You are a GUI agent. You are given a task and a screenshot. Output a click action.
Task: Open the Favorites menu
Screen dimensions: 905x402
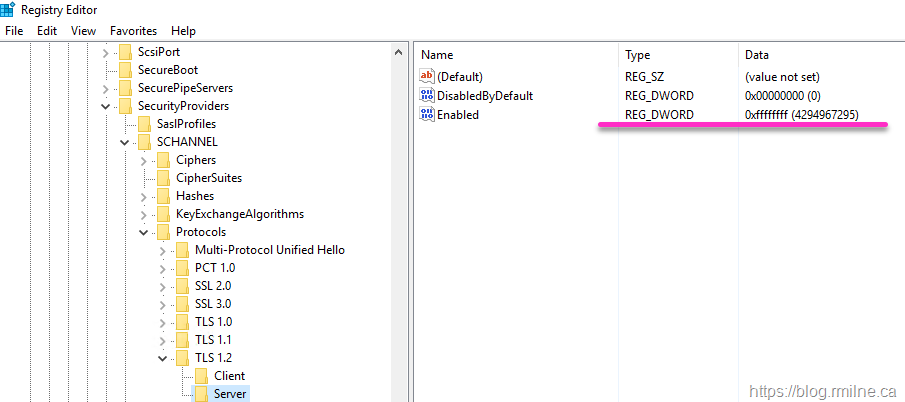[x=133, y=31]
